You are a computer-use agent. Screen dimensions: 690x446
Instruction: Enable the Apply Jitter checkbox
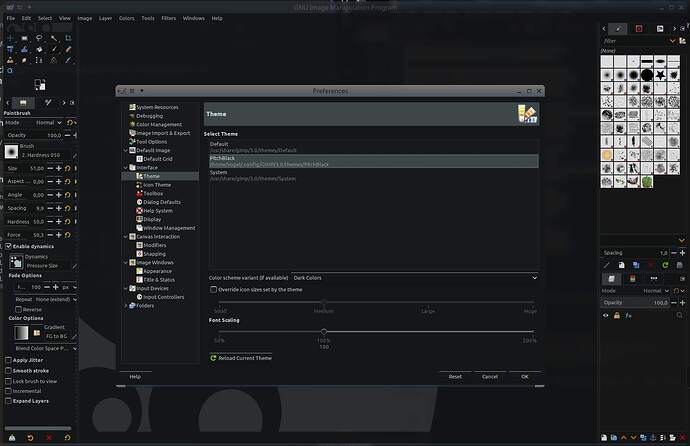9,359
